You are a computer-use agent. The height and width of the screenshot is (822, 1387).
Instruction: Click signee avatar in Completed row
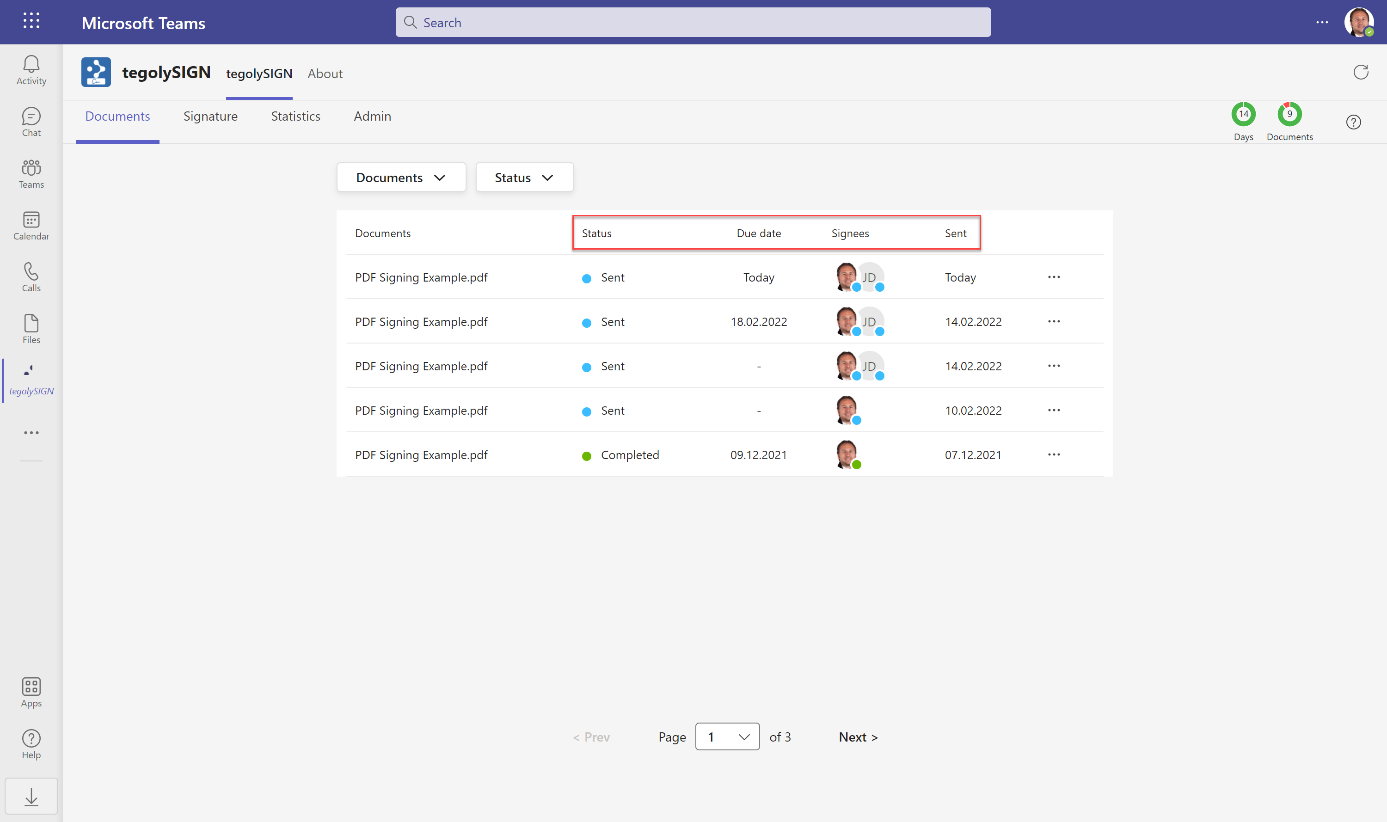click(847, 454)
